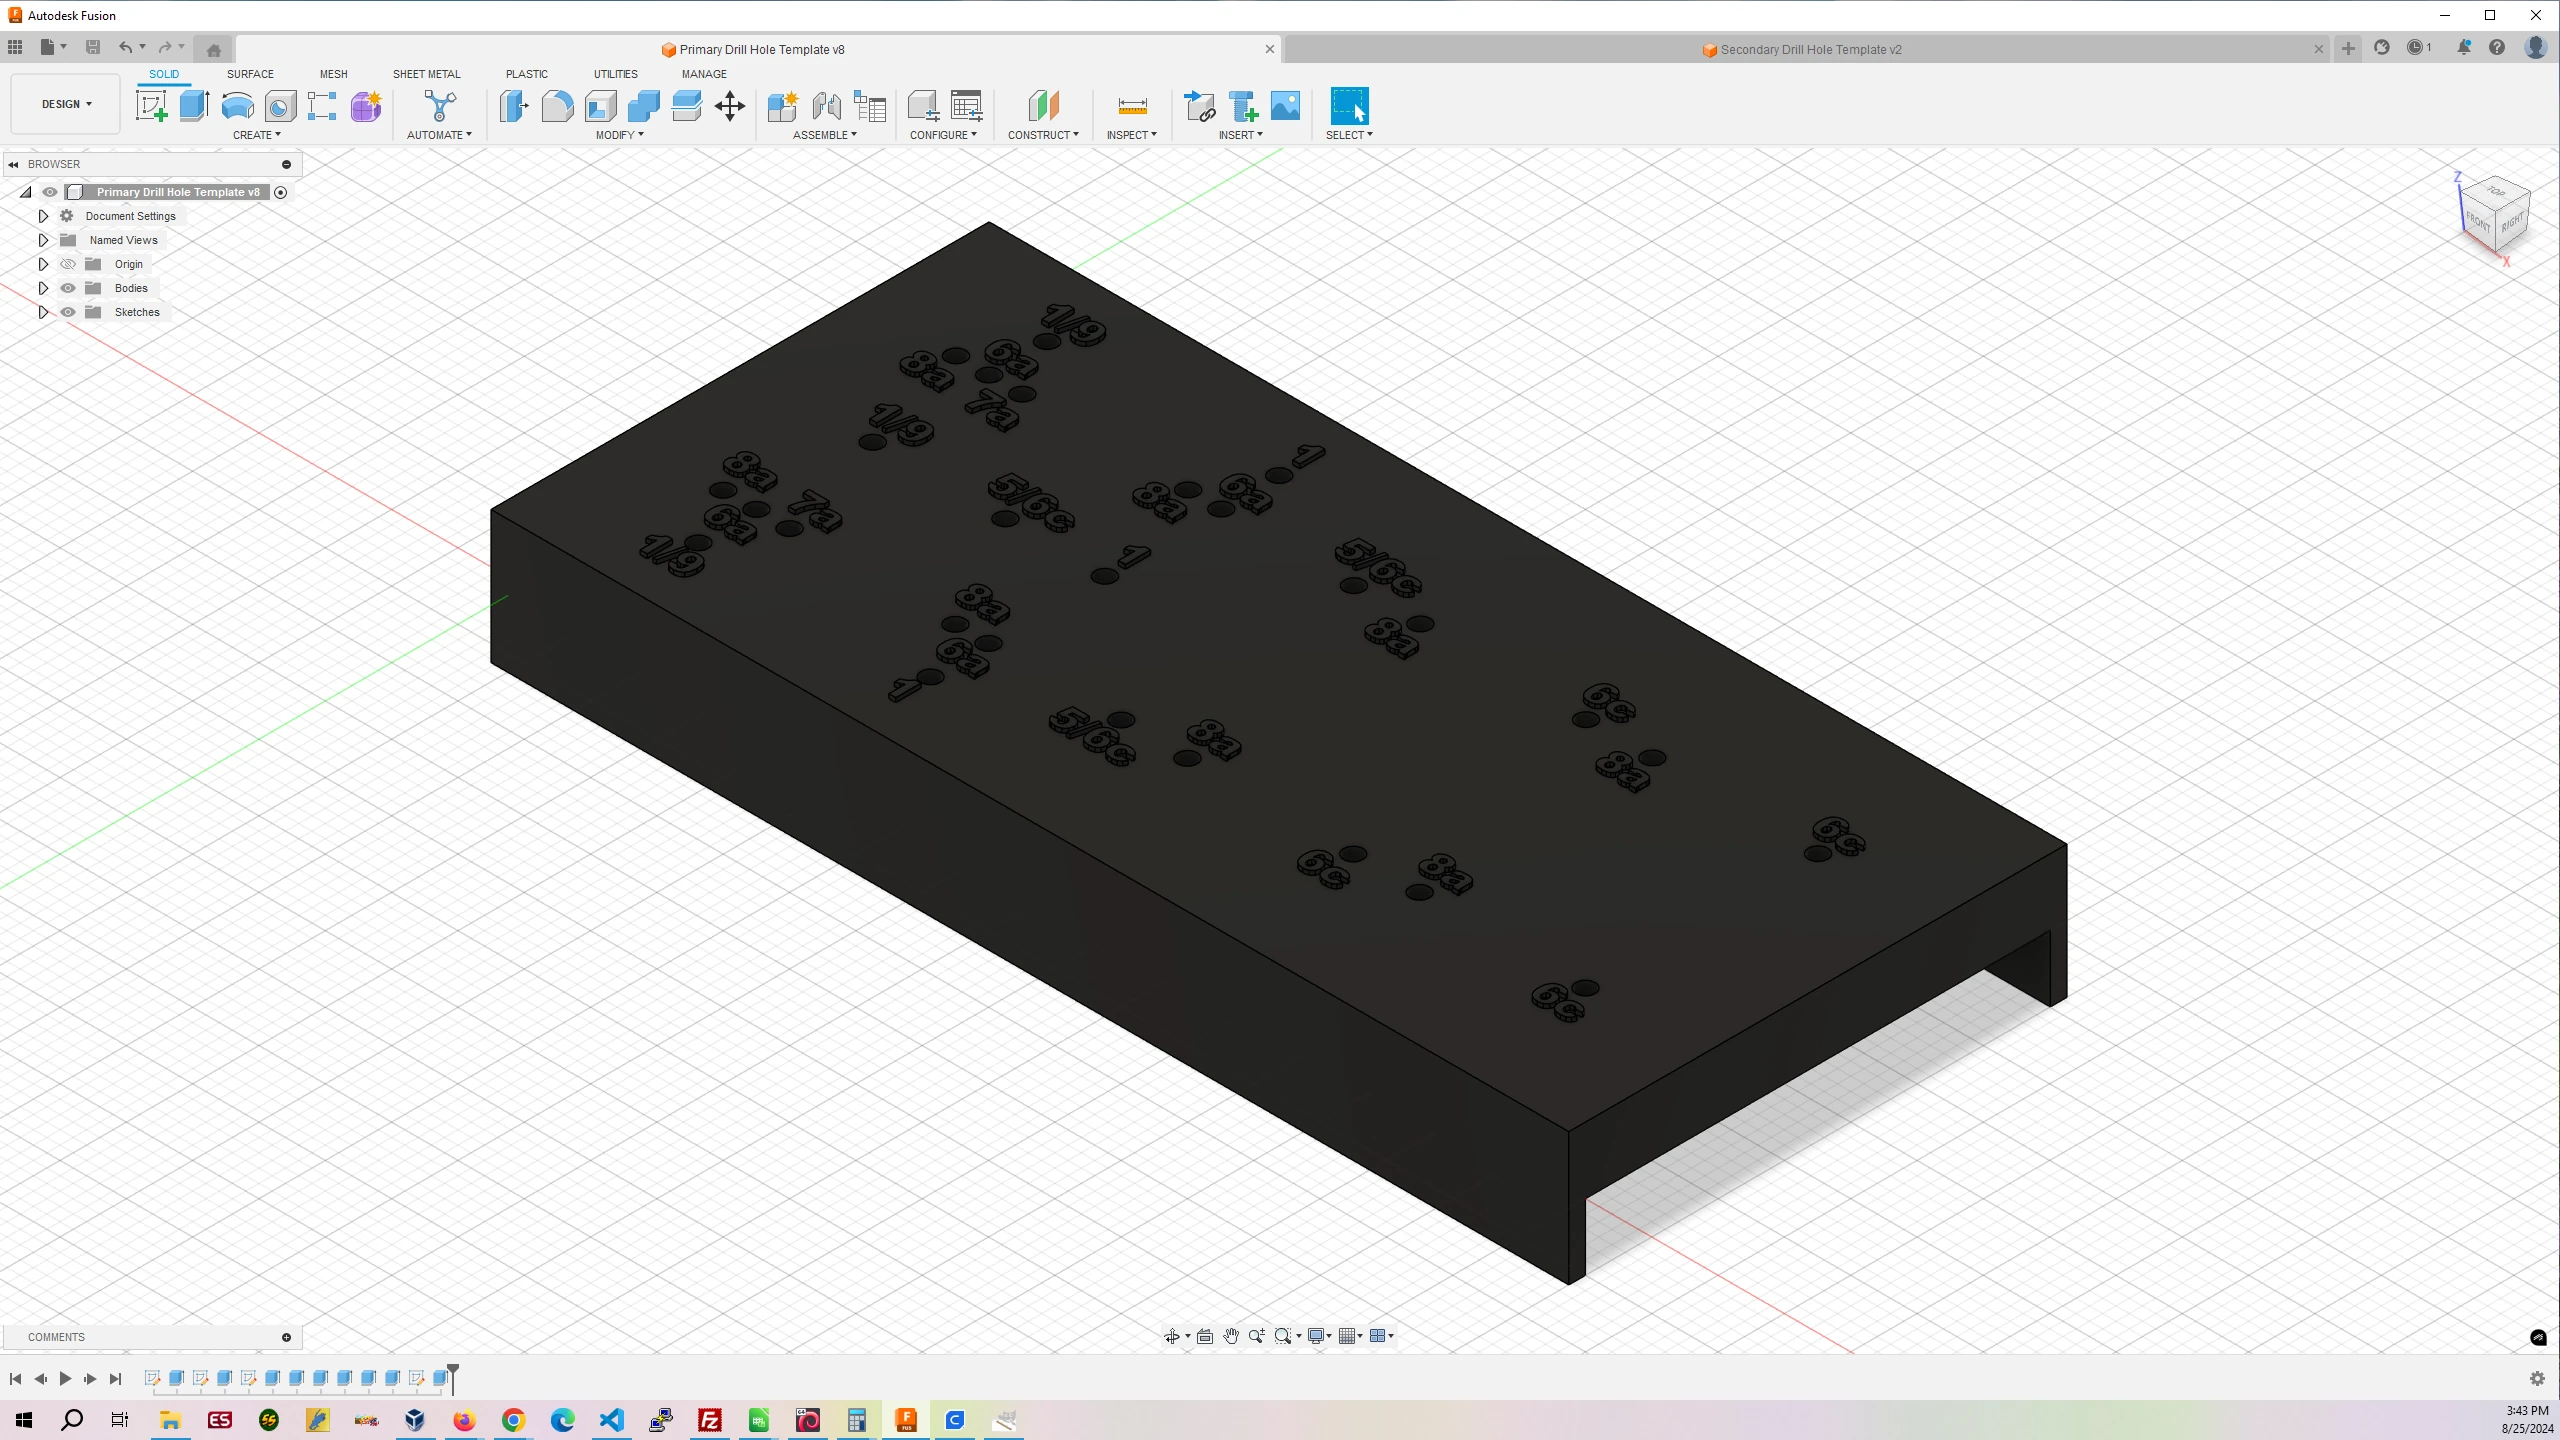Activate the root component radio button
Screen dimensions: 2560x1440
tap(281, 192)
